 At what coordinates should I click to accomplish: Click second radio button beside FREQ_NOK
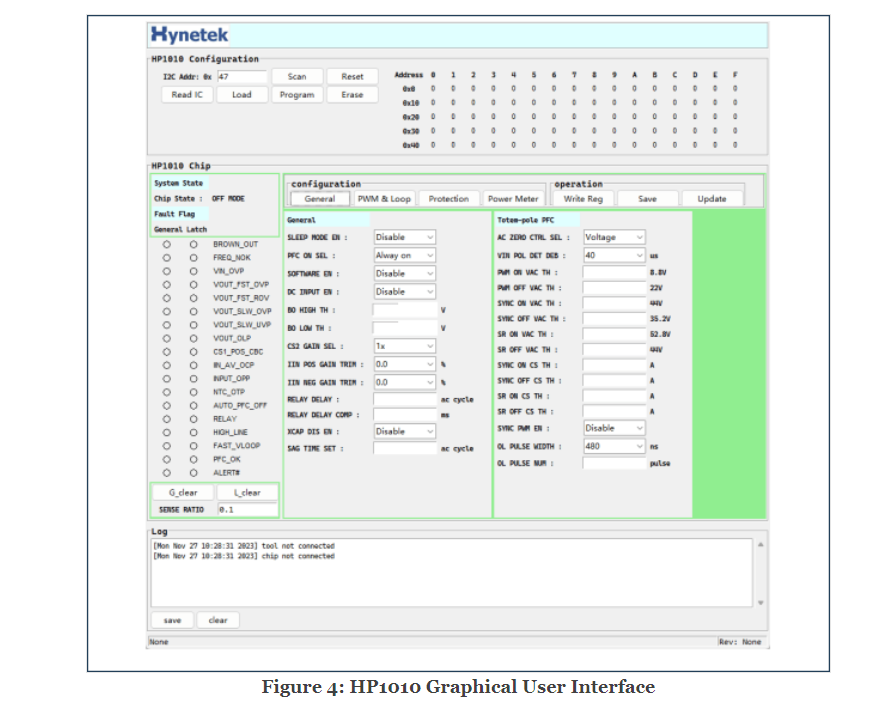193,258
